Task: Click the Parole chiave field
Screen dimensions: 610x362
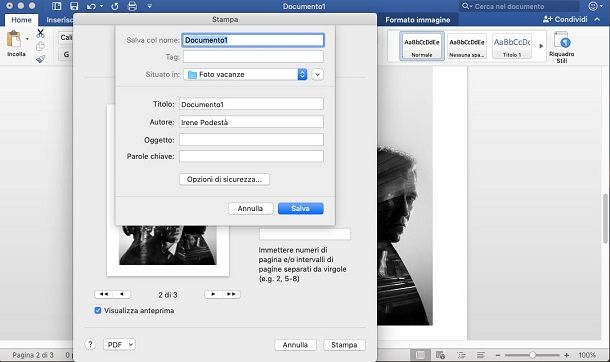Action: (251, 156)
